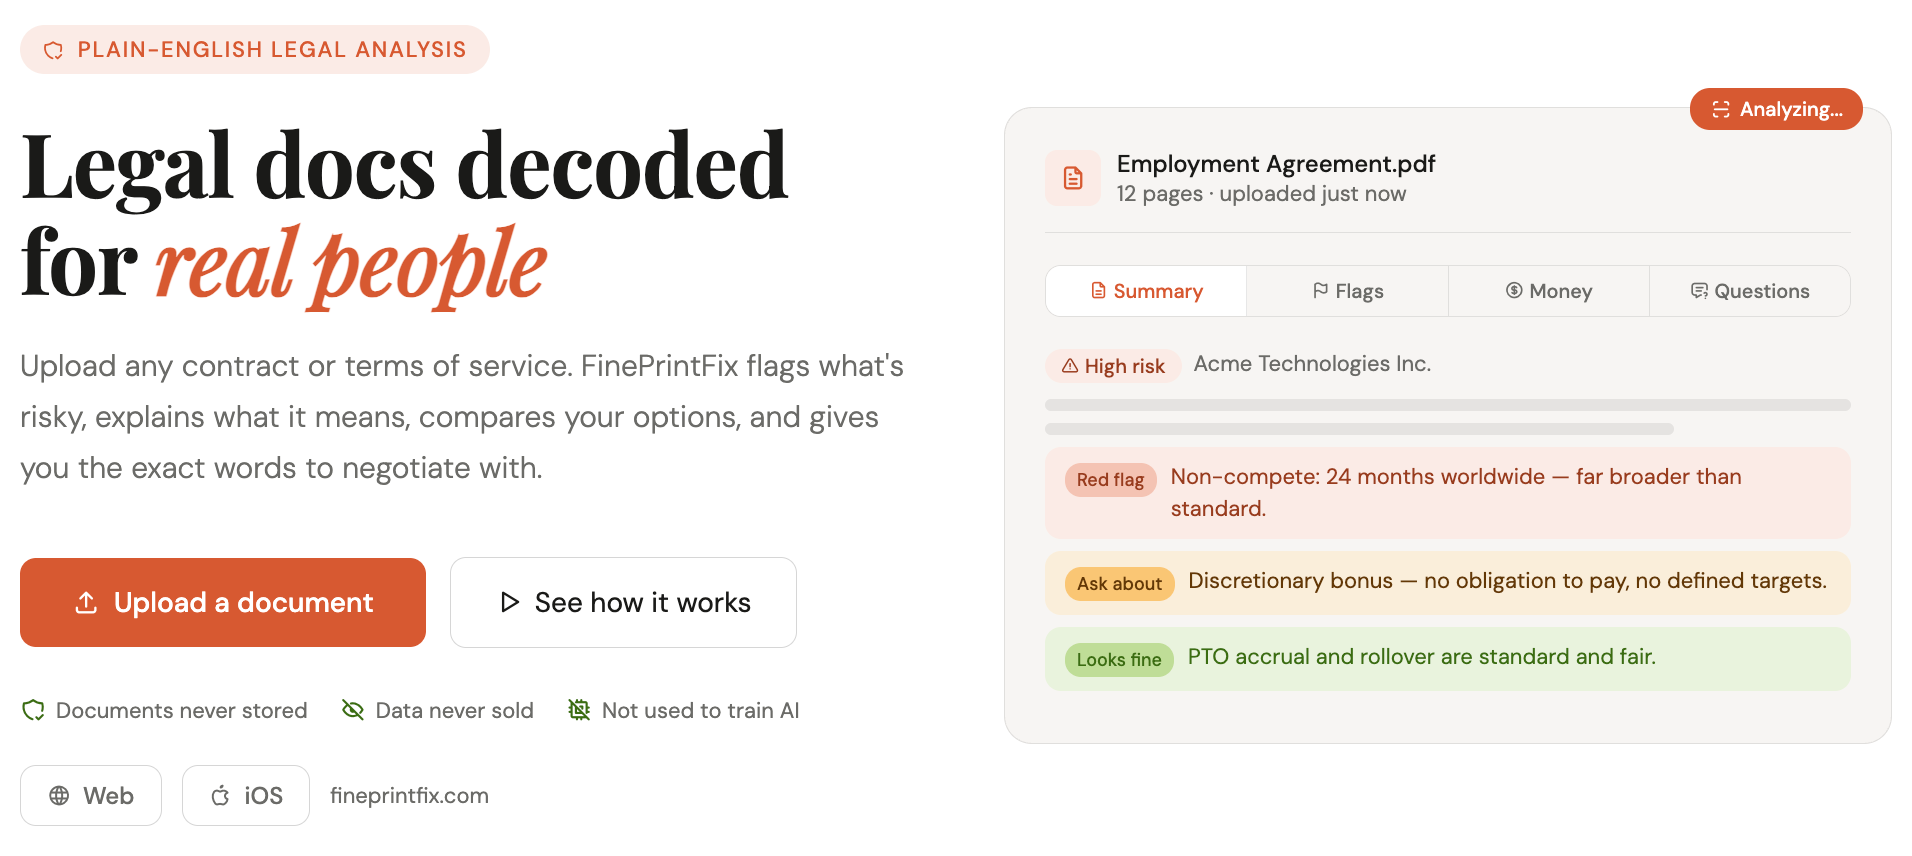The height and width of the screenshot is (856, 1912).
Task: Open the Questions tab
Action: click(x=1750, y=291)
